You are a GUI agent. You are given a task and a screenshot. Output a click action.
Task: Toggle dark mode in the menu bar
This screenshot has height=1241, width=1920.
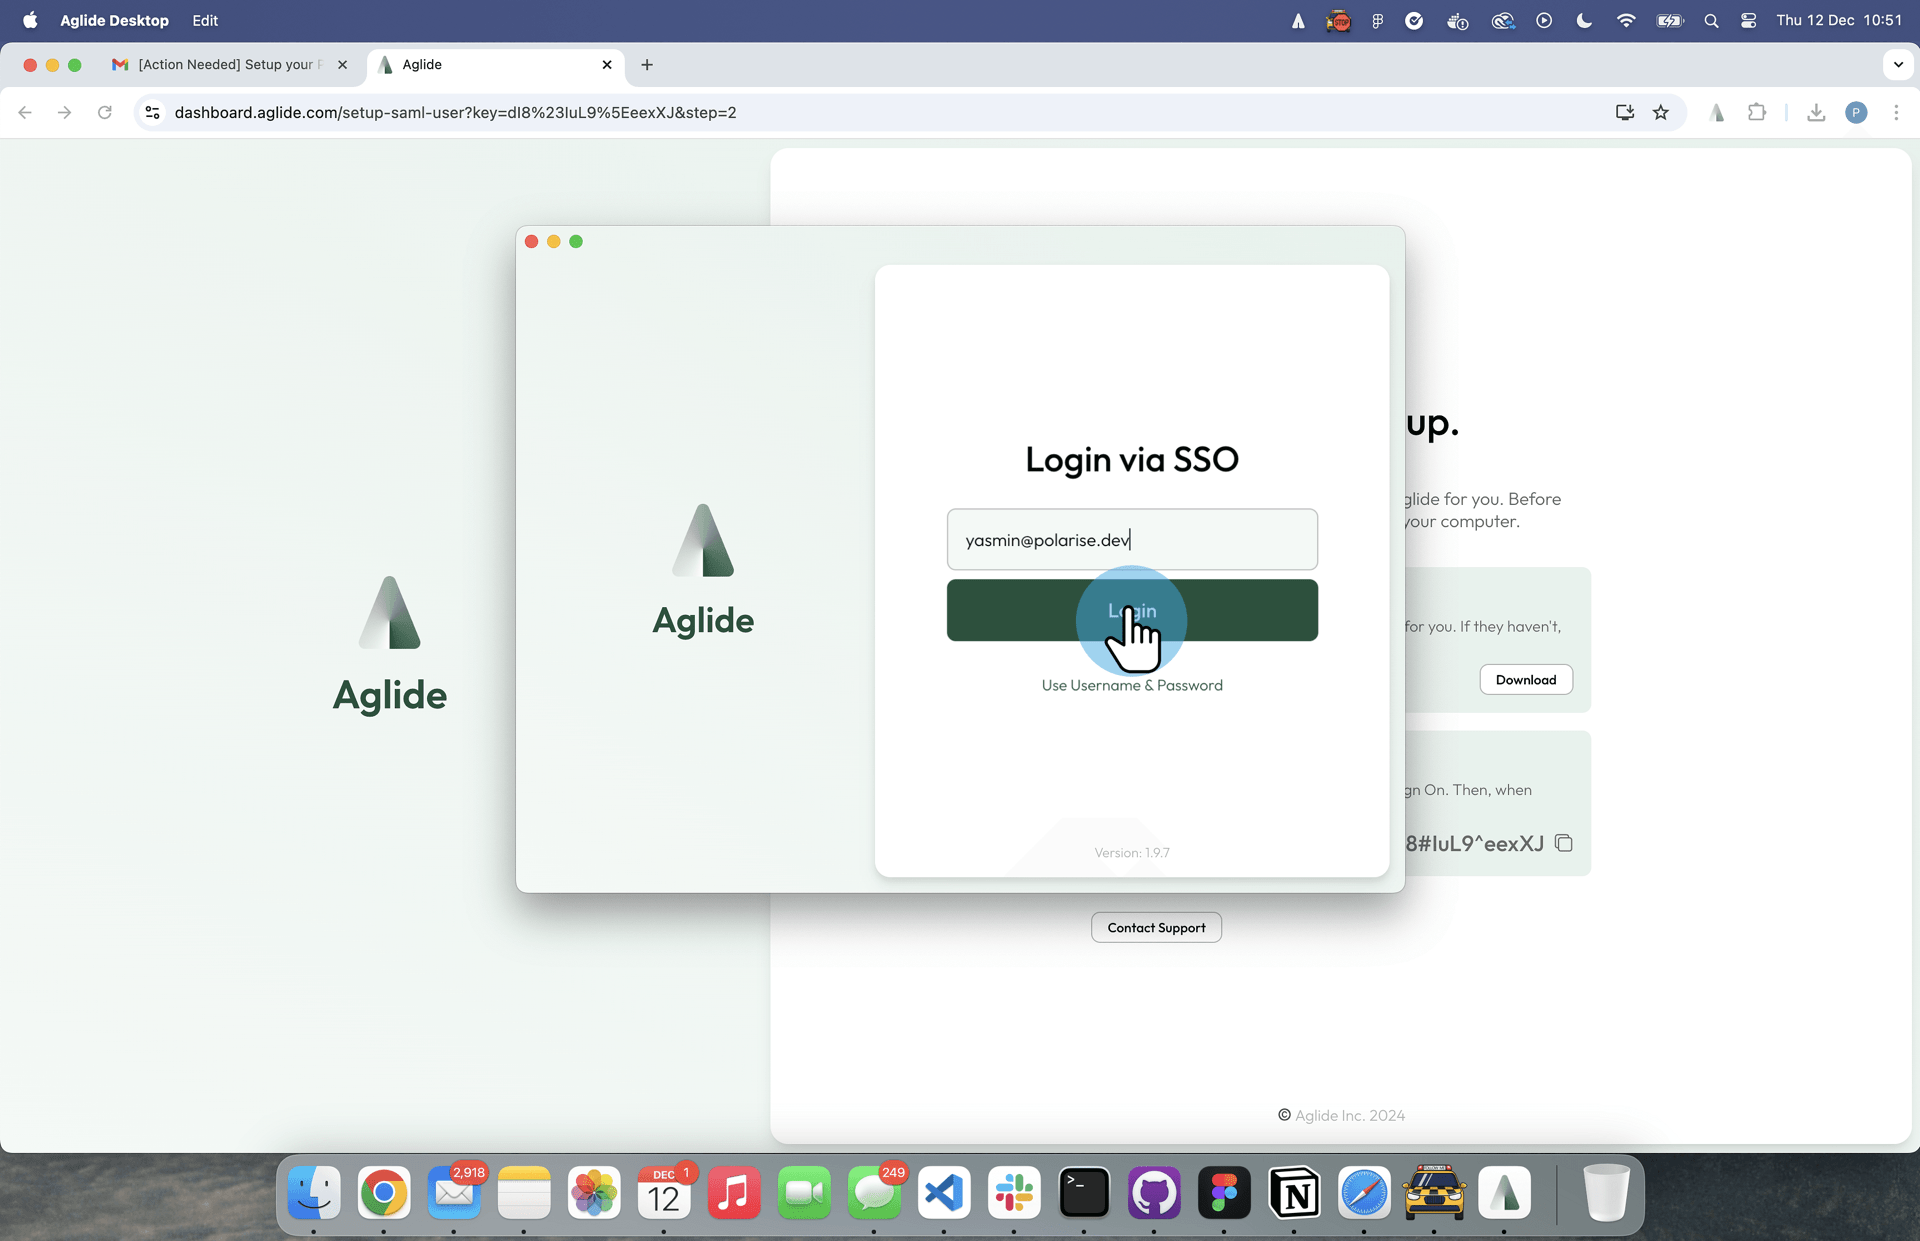point(1583,20)
